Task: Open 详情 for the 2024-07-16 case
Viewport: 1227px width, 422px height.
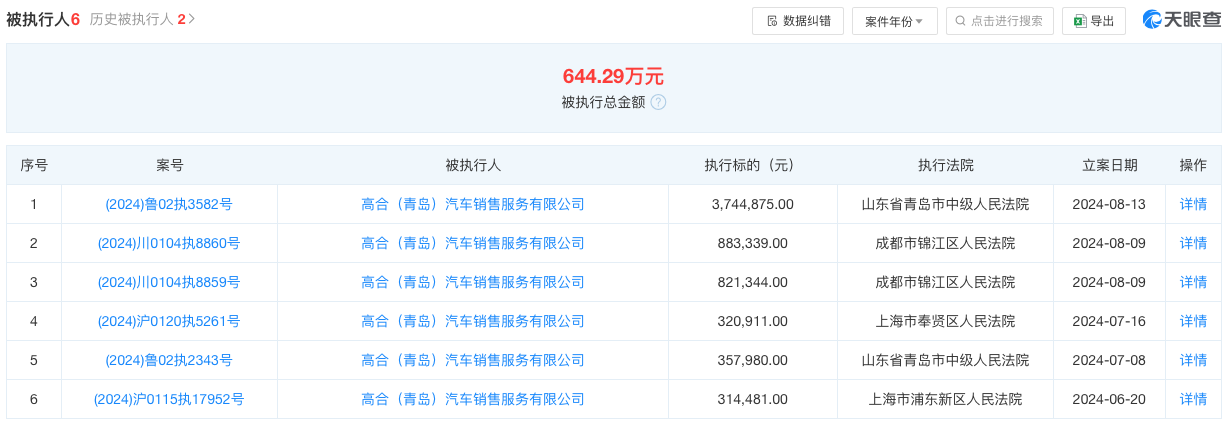Action: [1193, 321]
